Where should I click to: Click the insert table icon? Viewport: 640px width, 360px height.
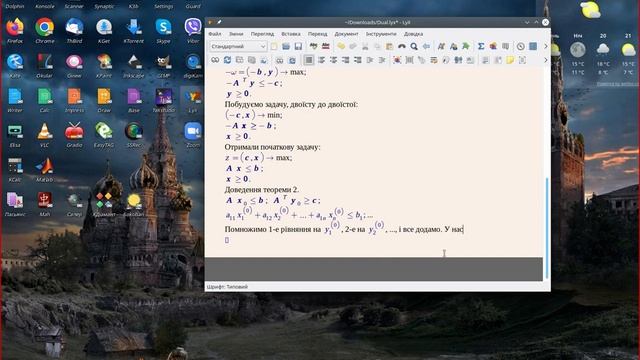(505, 47)
